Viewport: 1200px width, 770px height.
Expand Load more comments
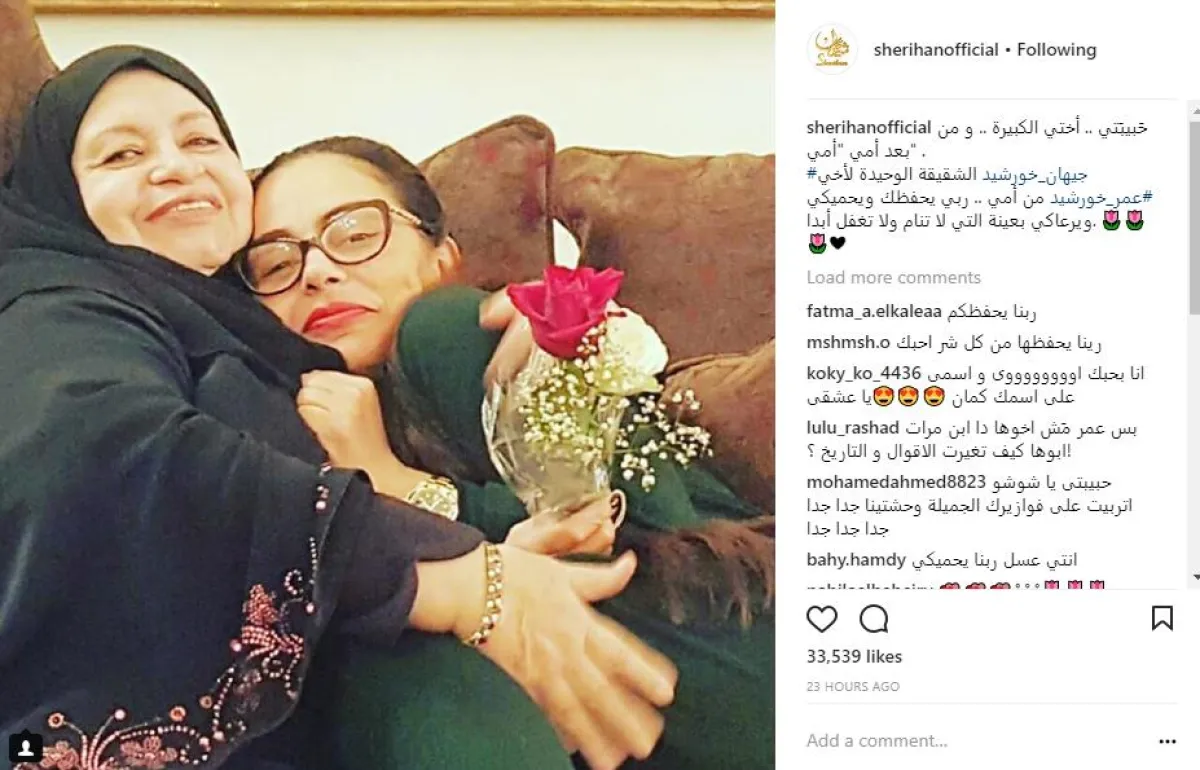pos(894,277)
